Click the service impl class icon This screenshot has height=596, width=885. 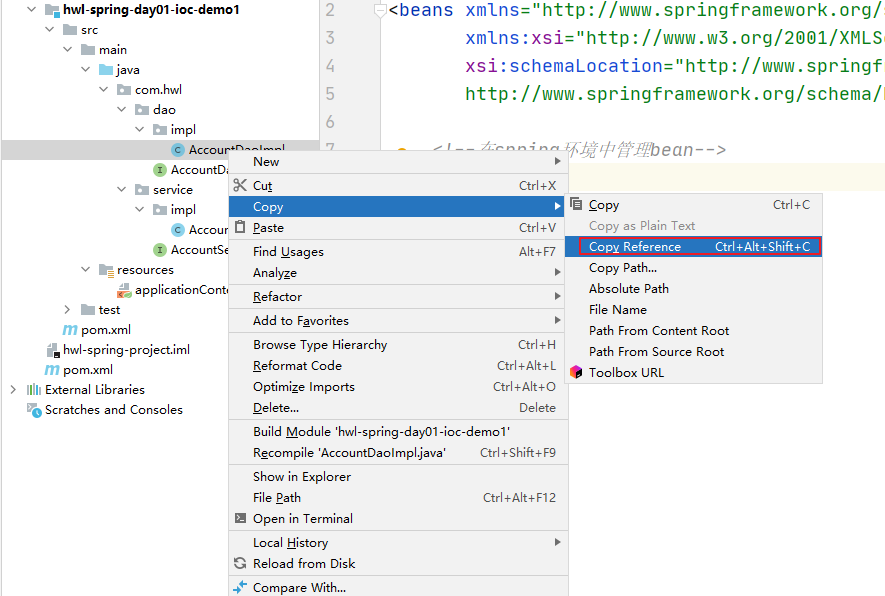[x=178, y=230]
